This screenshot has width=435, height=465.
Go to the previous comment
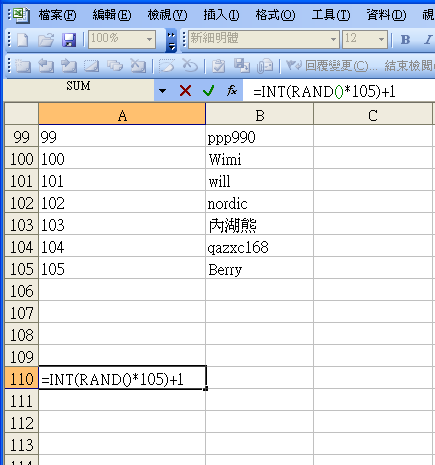(46, 66)
